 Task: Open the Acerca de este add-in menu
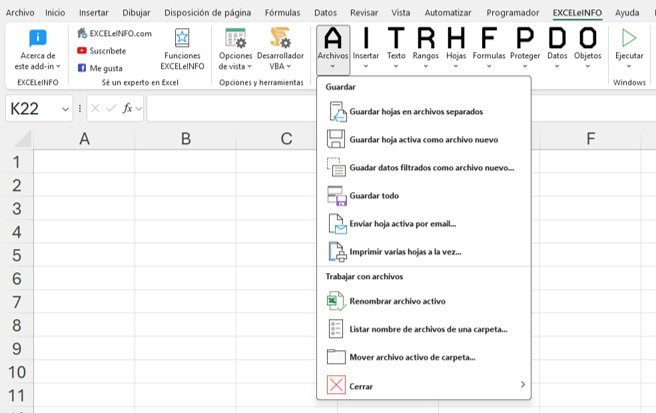pos(38,49)
